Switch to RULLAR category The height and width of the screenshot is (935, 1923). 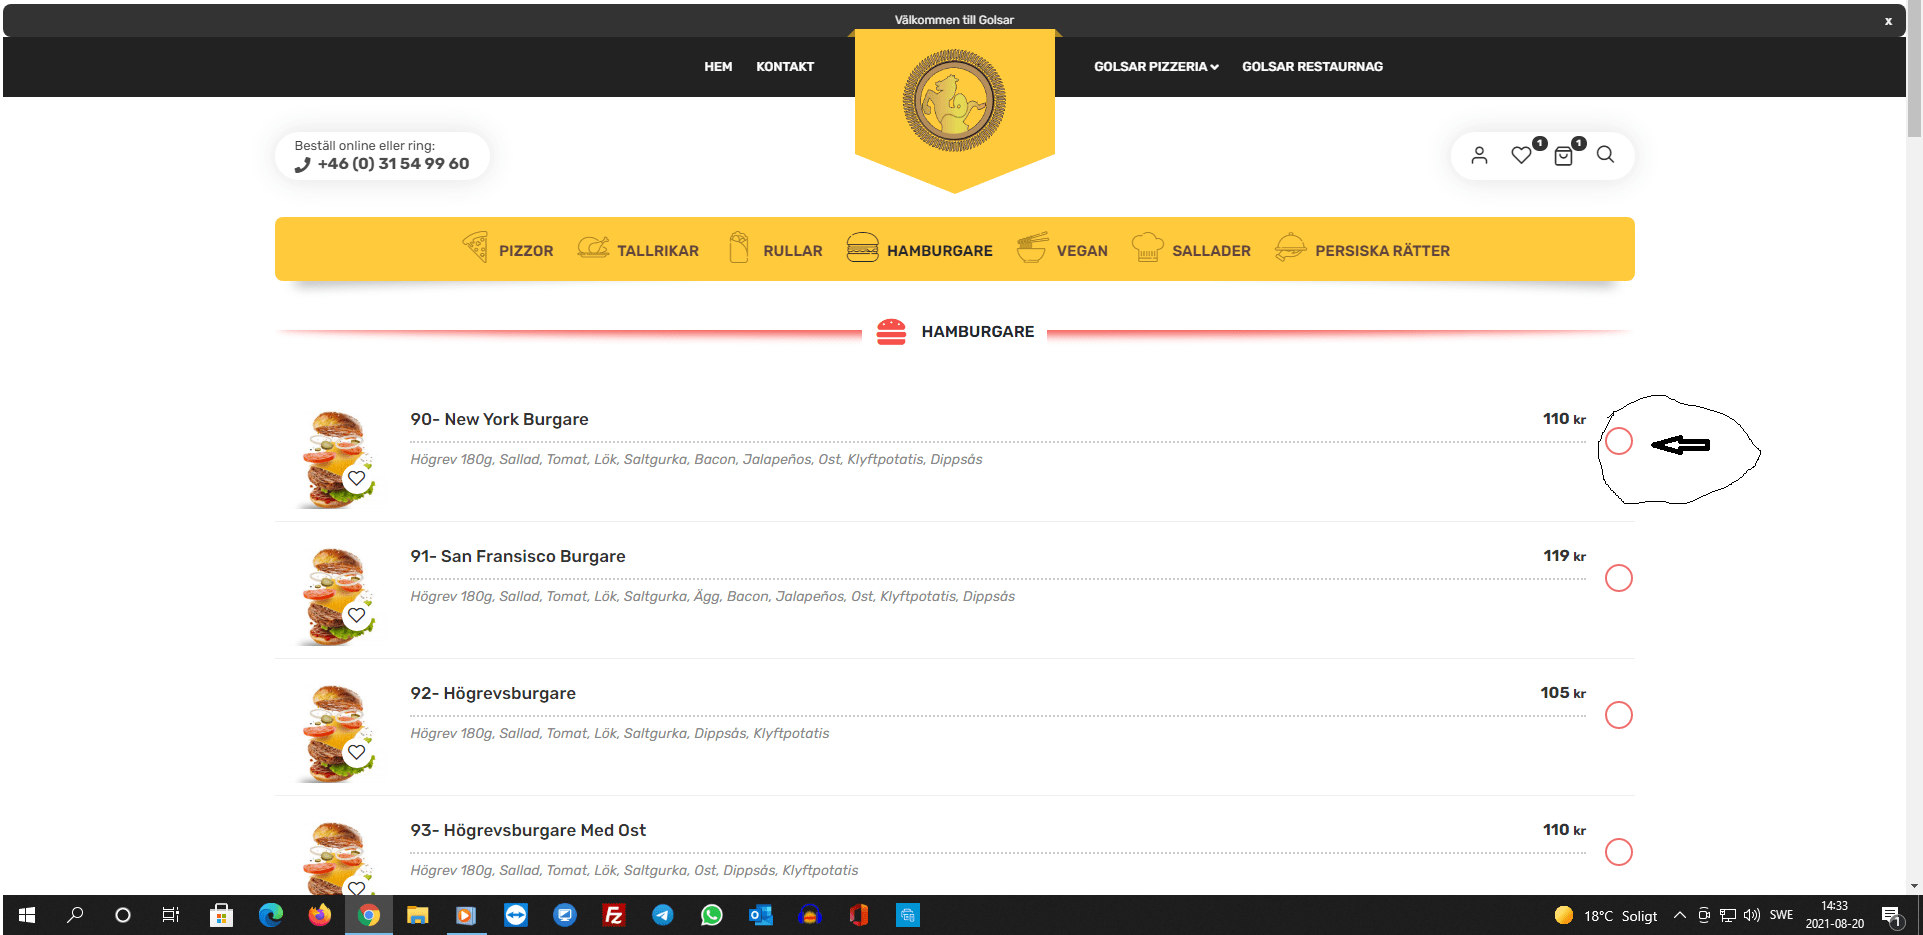793,251
